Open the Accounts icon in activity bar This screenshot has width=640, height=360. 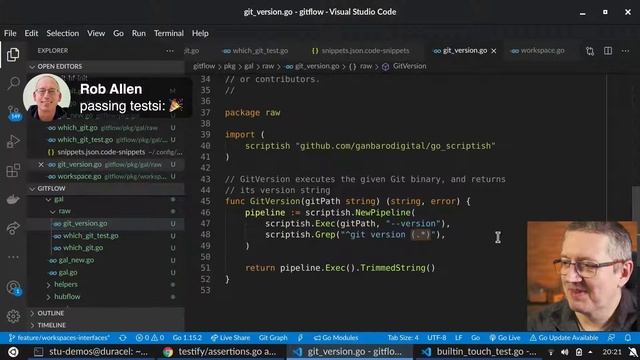[13, 288]
